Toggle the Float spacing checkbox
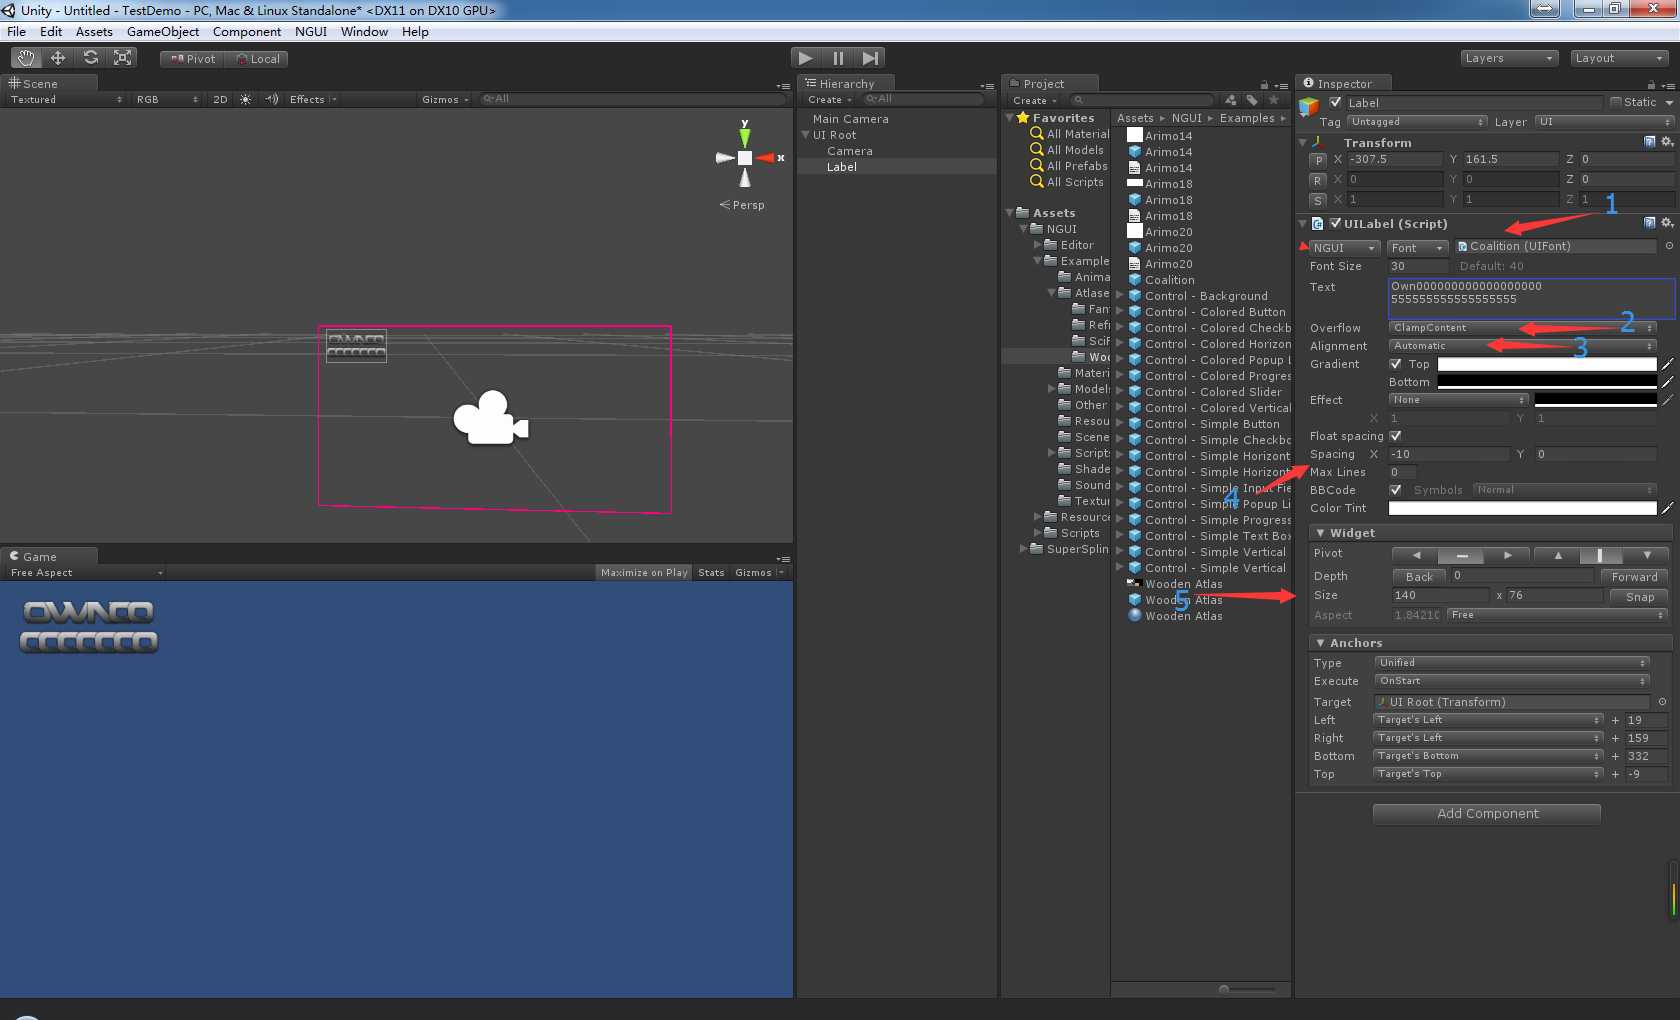The image size is (1680, 1020). 1396,436
